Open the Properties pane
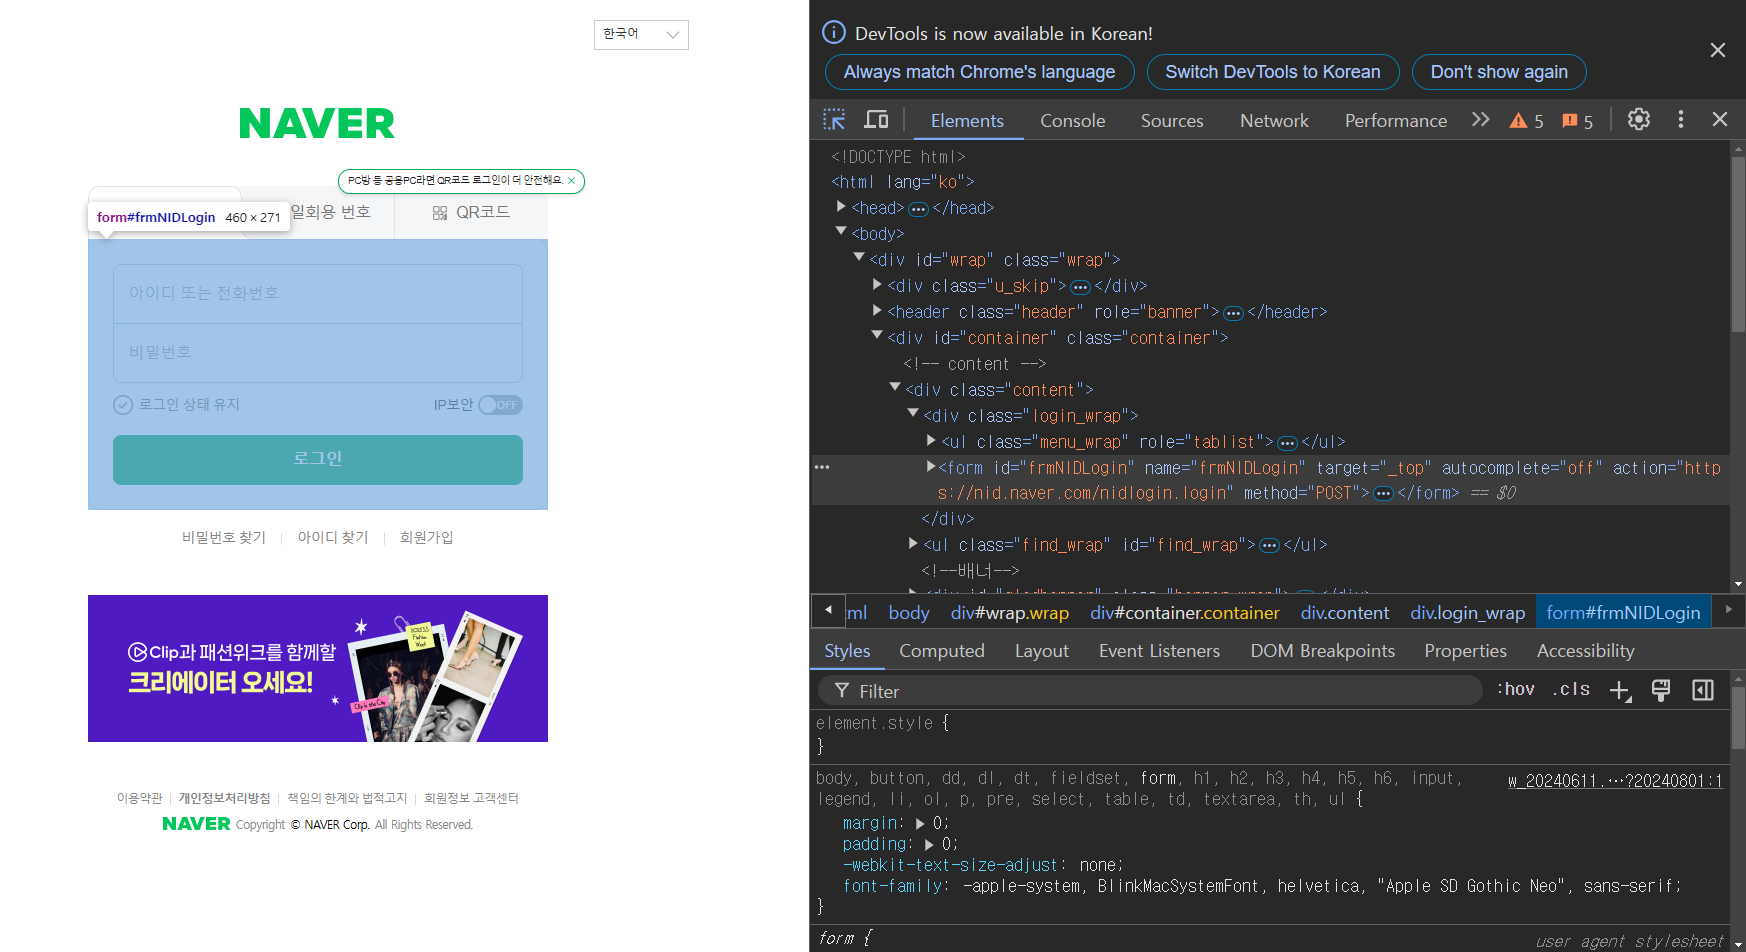Screen dimensions: 1746x952 click(1465, 651)
